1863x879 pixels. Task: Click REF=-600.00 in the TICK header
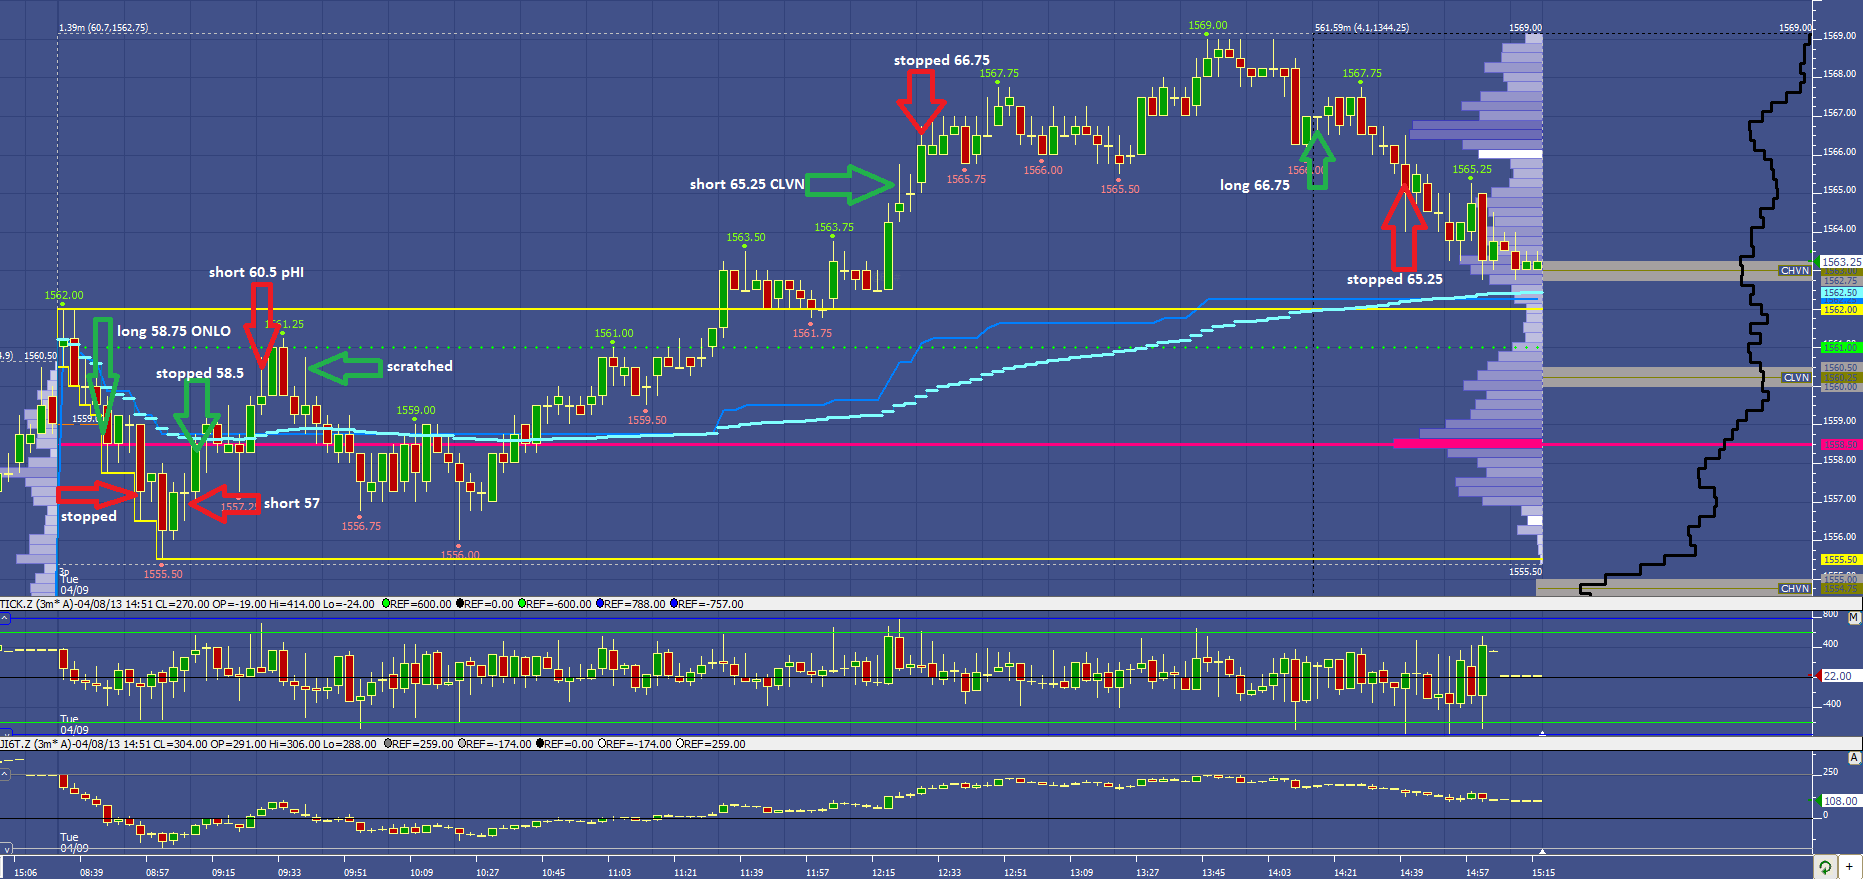click(558, 604)
